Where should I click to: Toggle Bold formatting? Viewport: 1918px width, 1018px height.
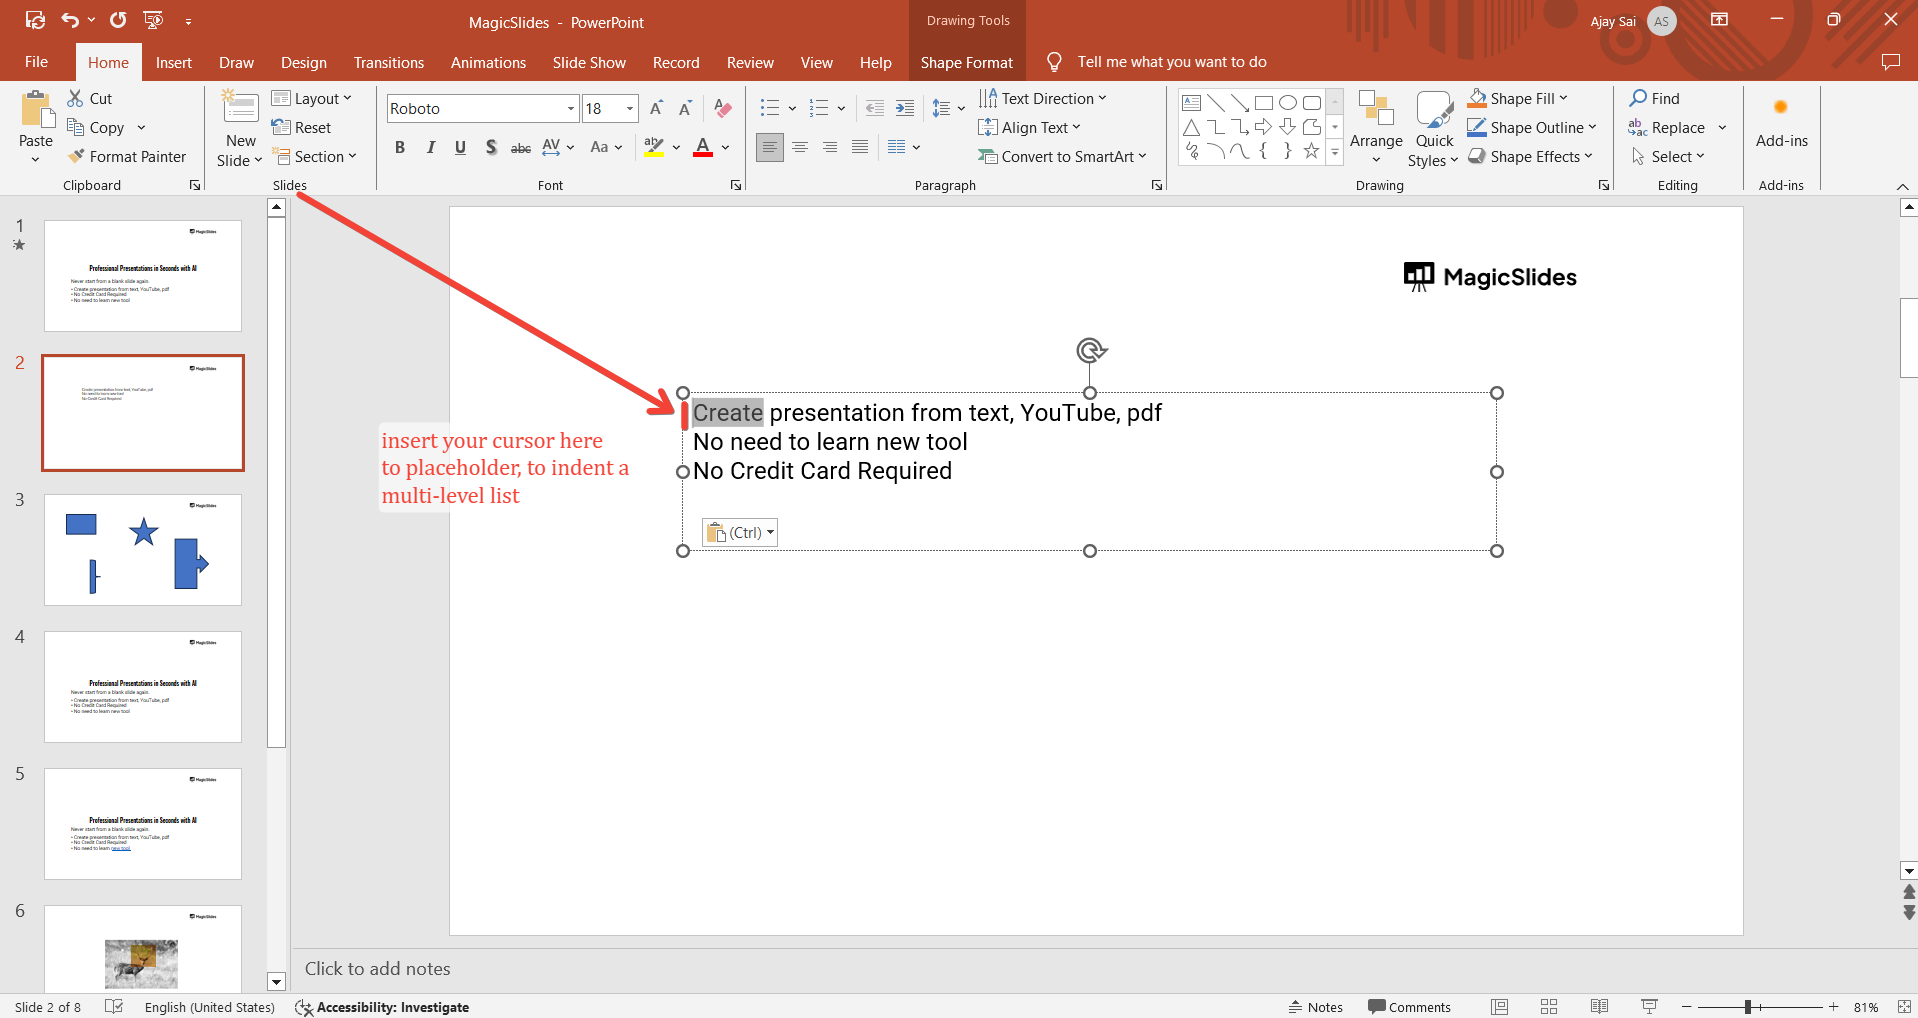pyautogui.click(x=400, y=147)
